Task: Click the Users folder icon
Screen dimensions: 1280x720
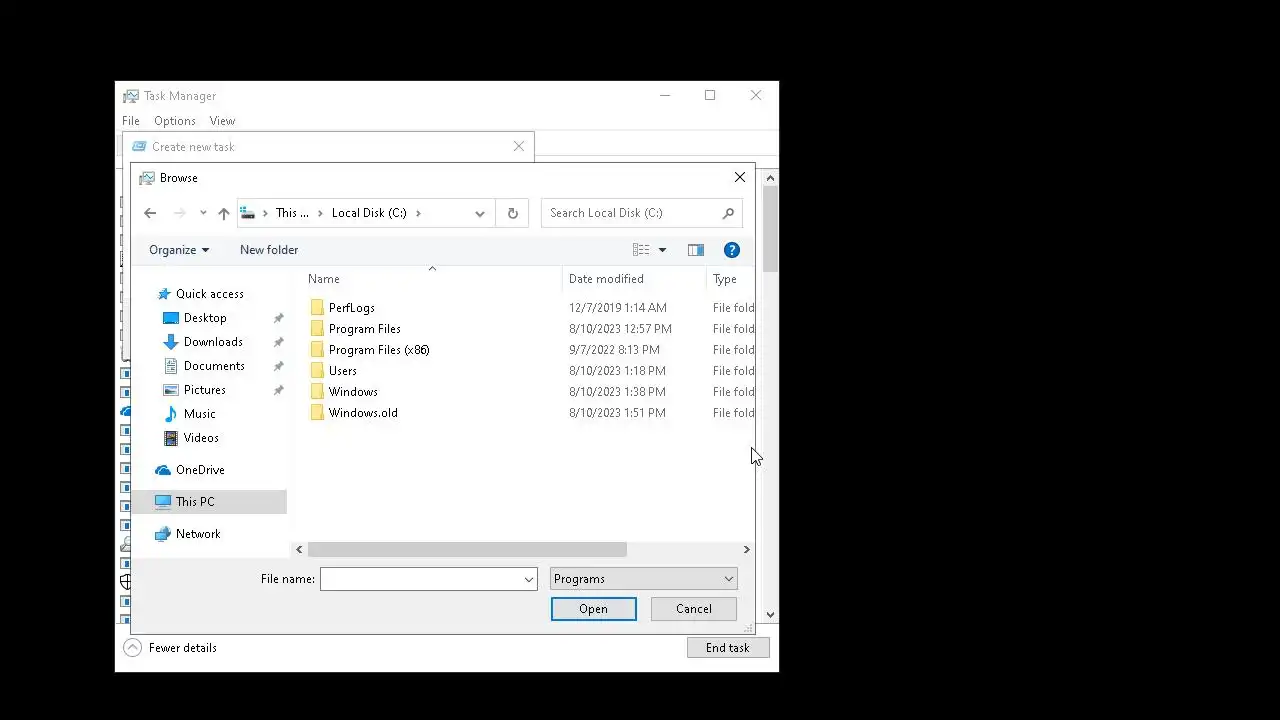Action: [317, 371]
